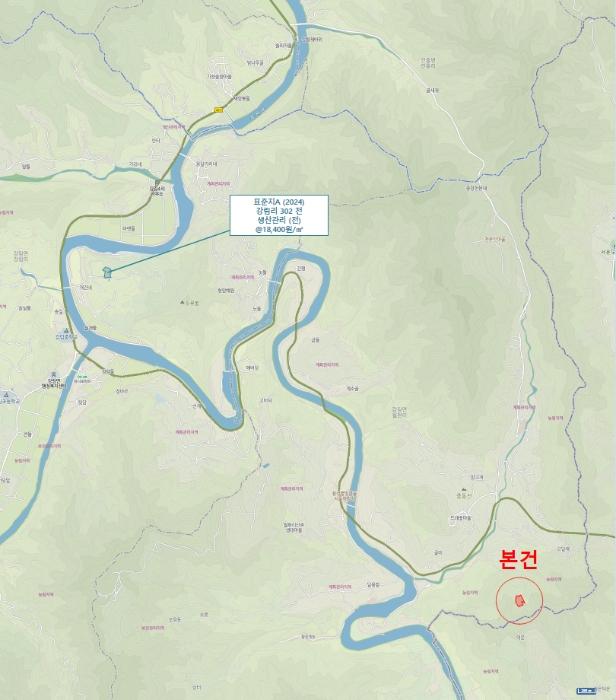Screen dimensions: 616x700
Task: Click the large red 본건 label
Action: [518, 559]
